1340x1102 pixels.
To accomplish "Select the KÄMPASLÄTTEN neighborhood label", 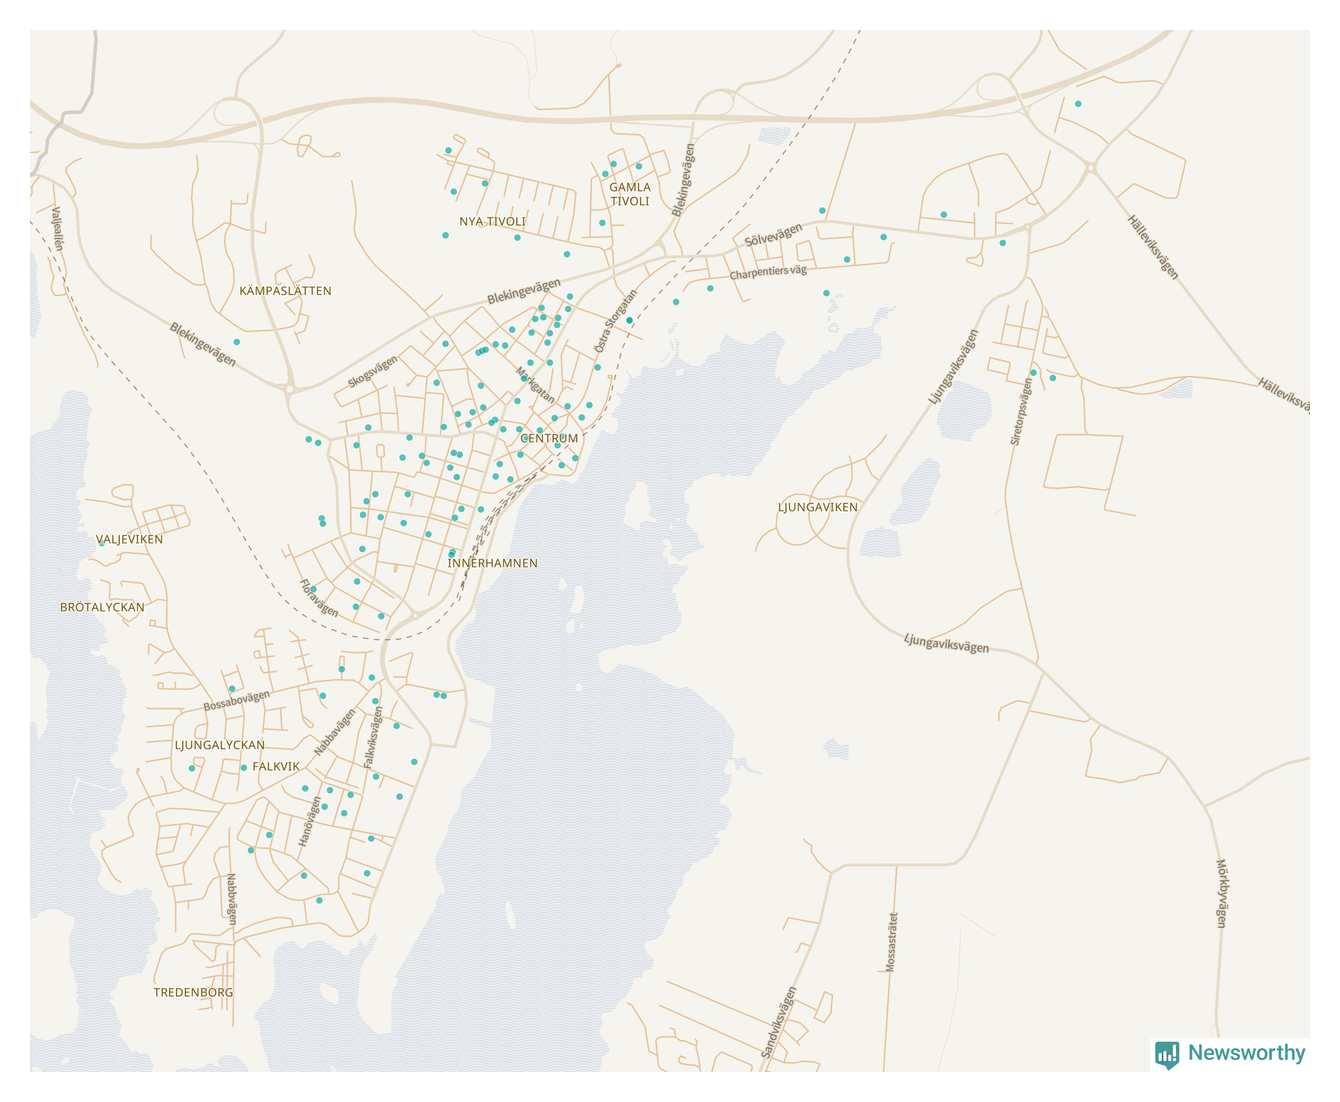I will coord(285,291).
